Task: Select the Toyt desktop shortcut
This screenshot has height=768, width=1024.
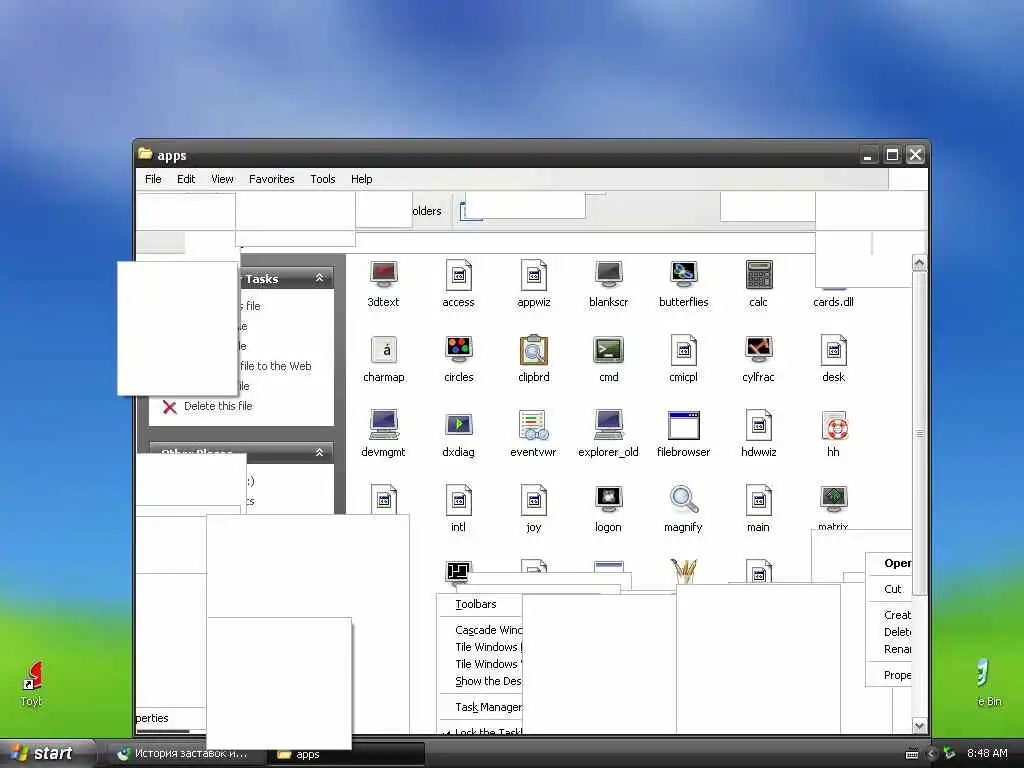Action: 31,684
